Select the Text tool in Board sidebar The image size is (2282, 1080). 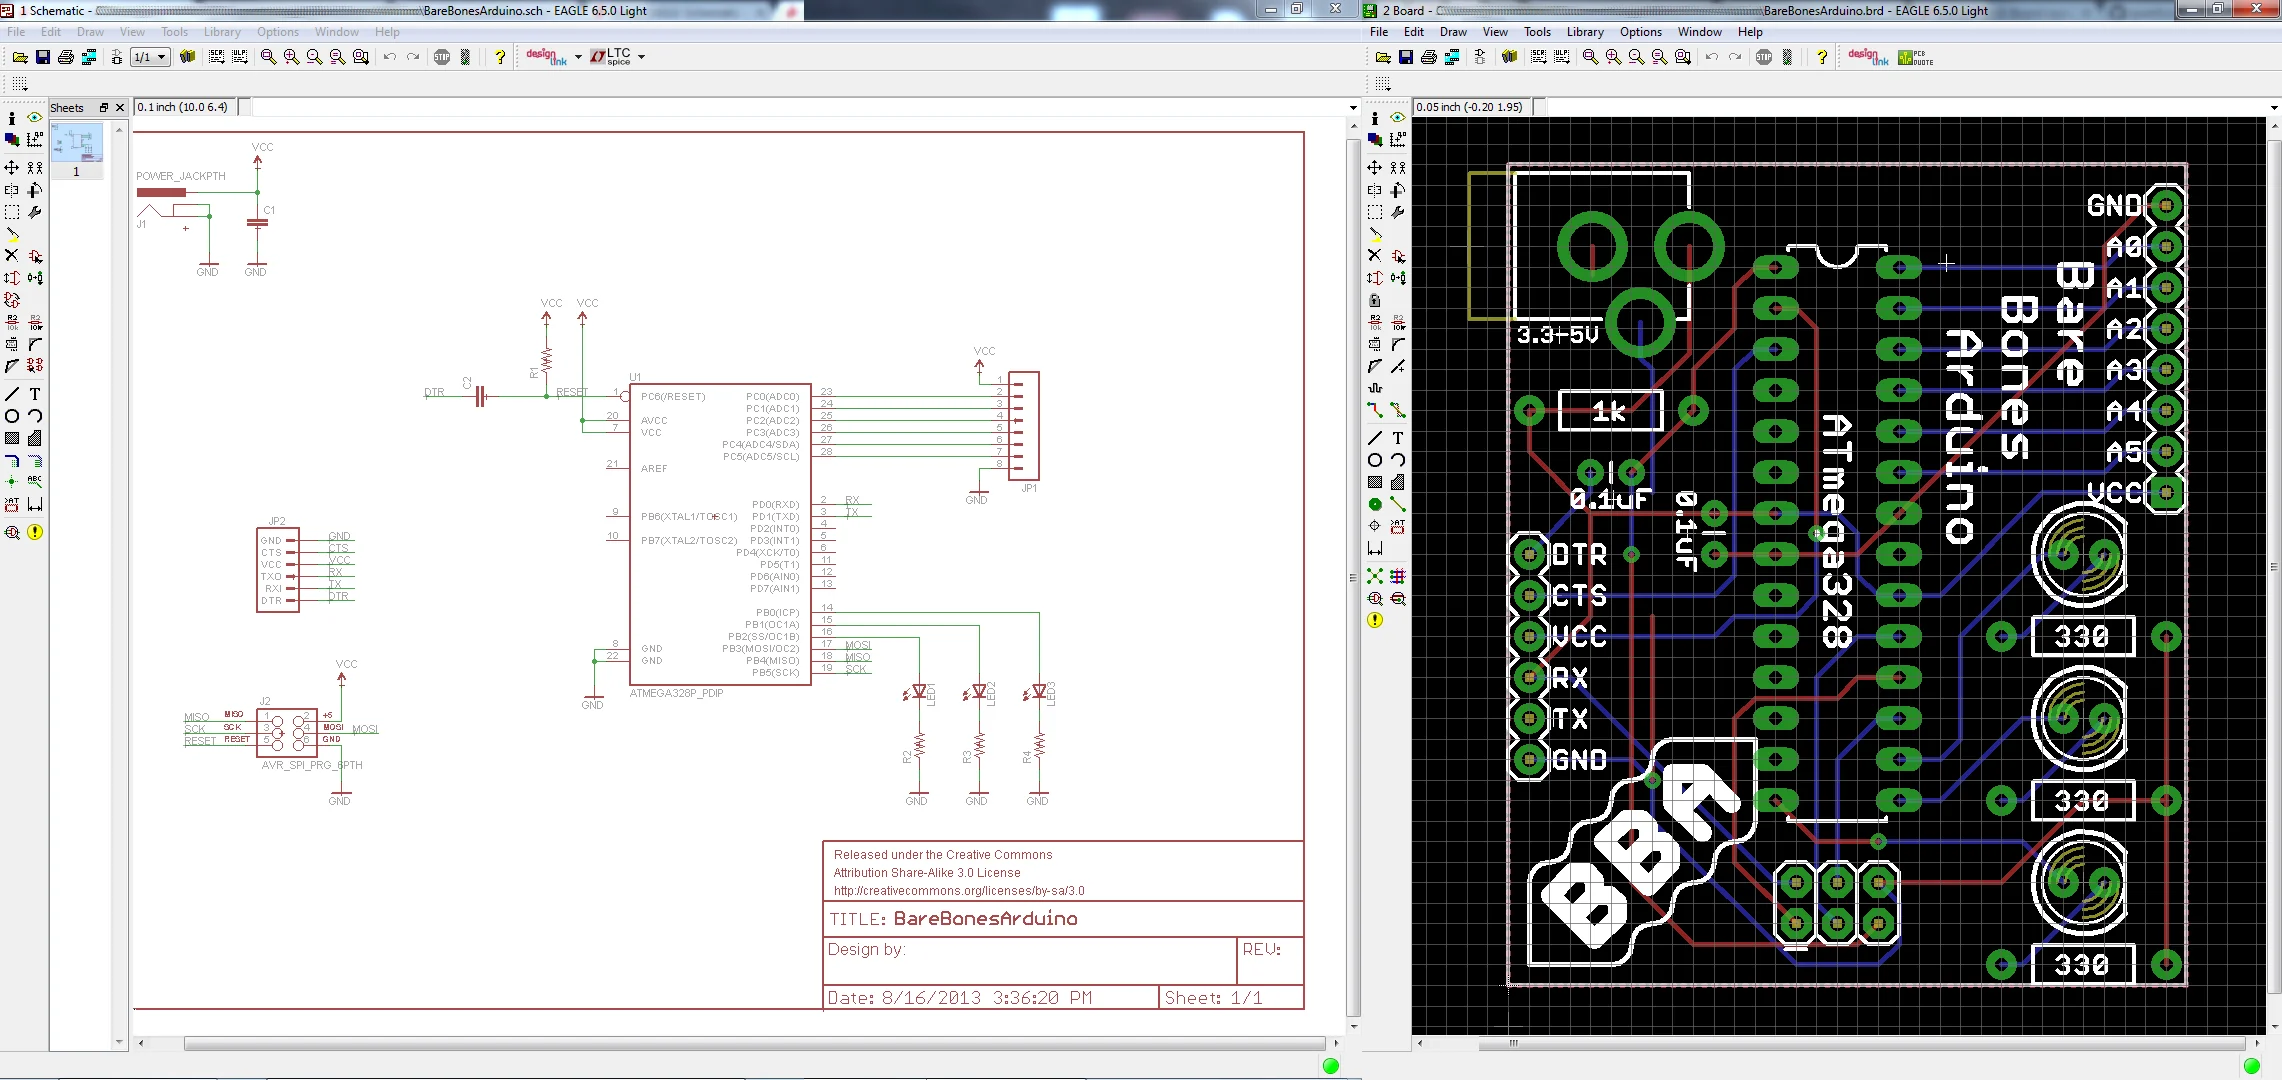[1398, 438]
